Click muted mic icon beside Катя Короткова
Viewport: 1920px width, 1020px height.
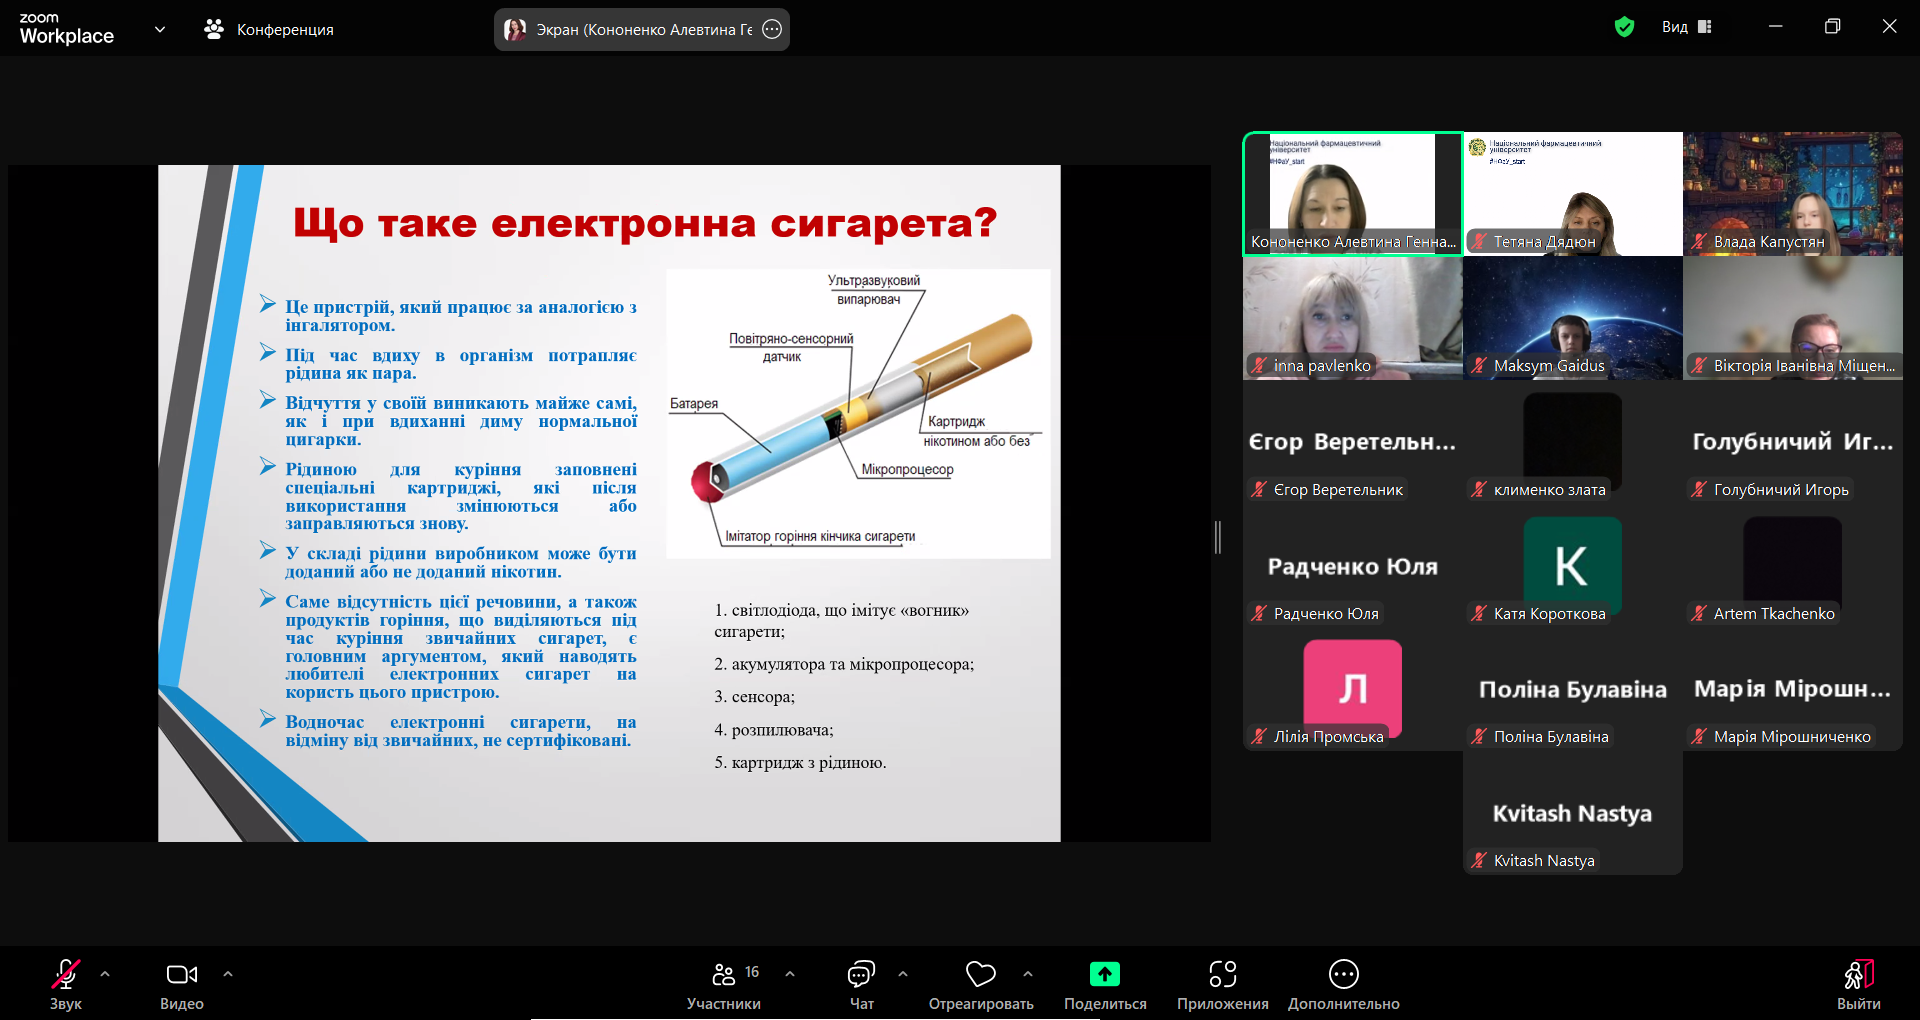click(1479, 613)
